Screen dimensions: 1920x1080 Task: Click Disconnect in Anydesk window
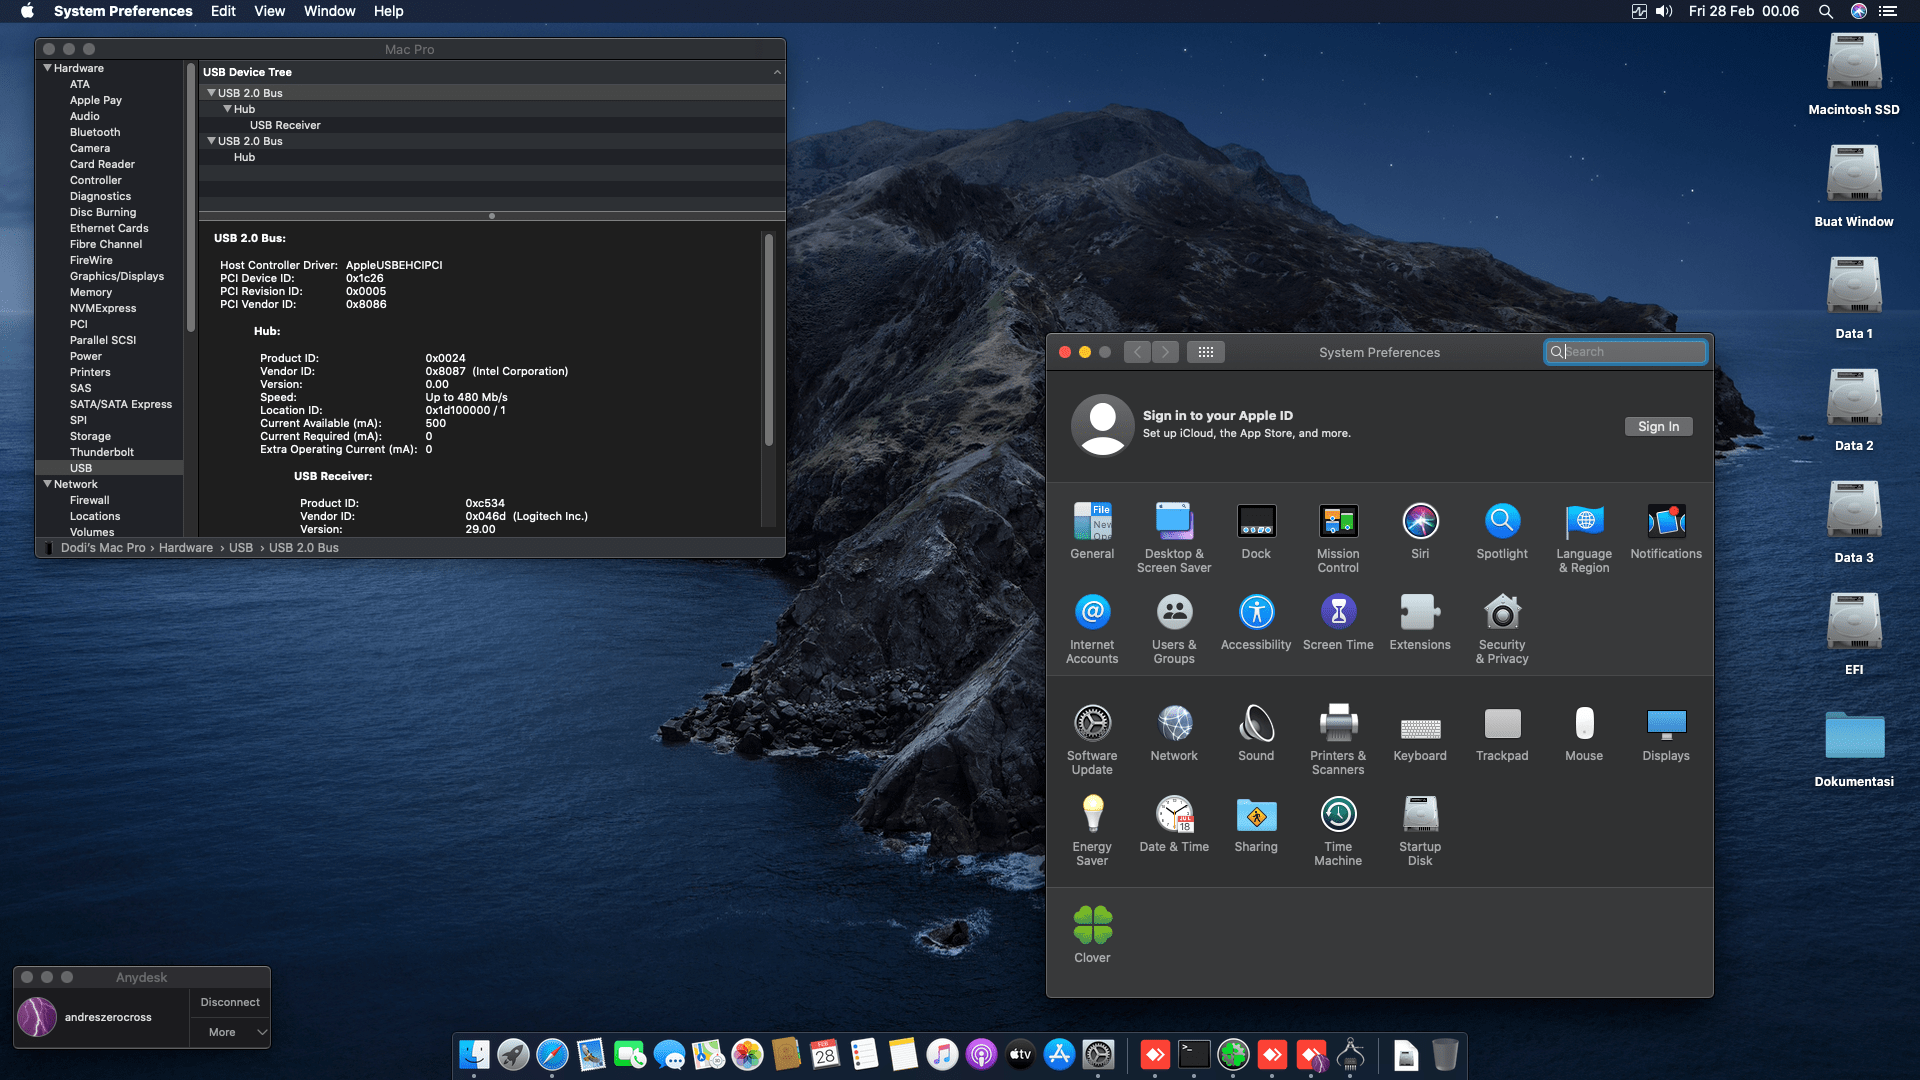tap(230, 1002)
